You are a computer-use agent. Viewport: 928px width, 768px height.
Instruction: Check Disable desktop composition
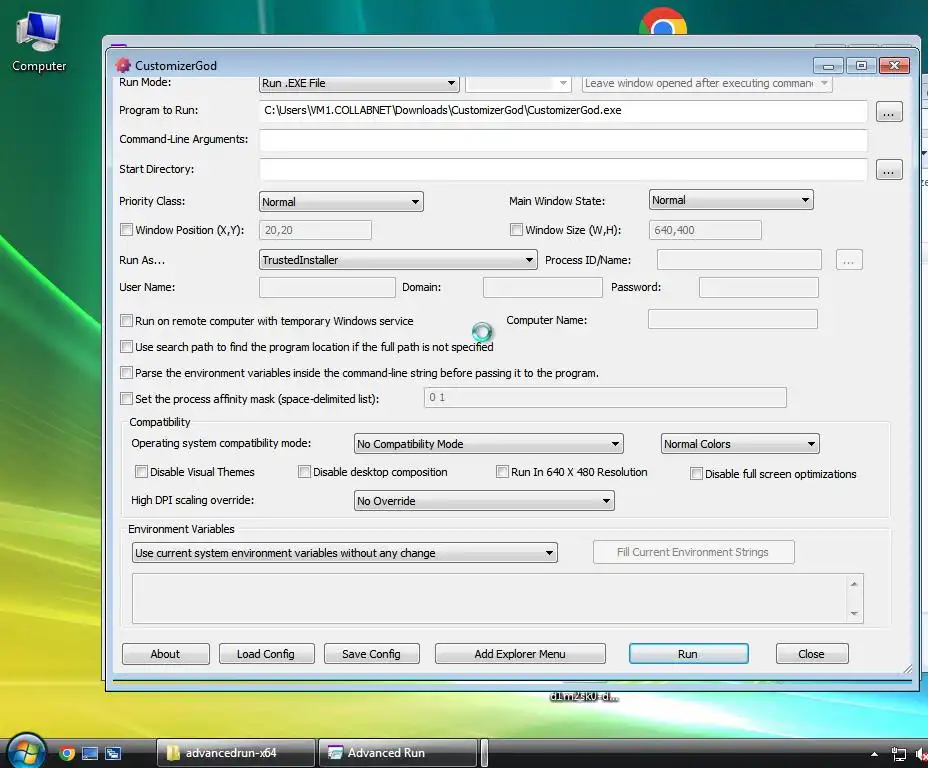pyautogui.click(x=304, y=472)
